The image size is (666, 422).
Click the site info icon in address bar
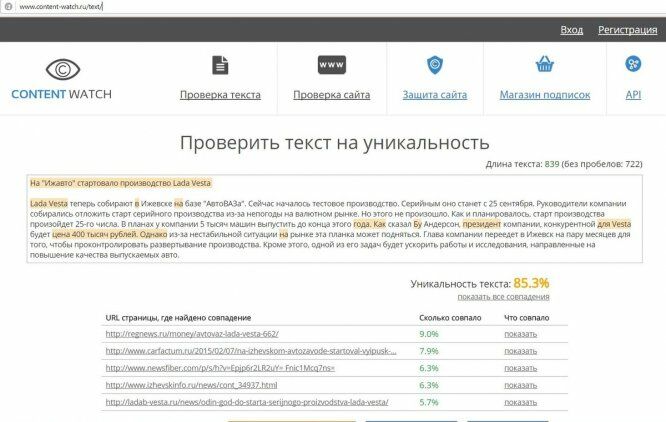coord(8,6)
